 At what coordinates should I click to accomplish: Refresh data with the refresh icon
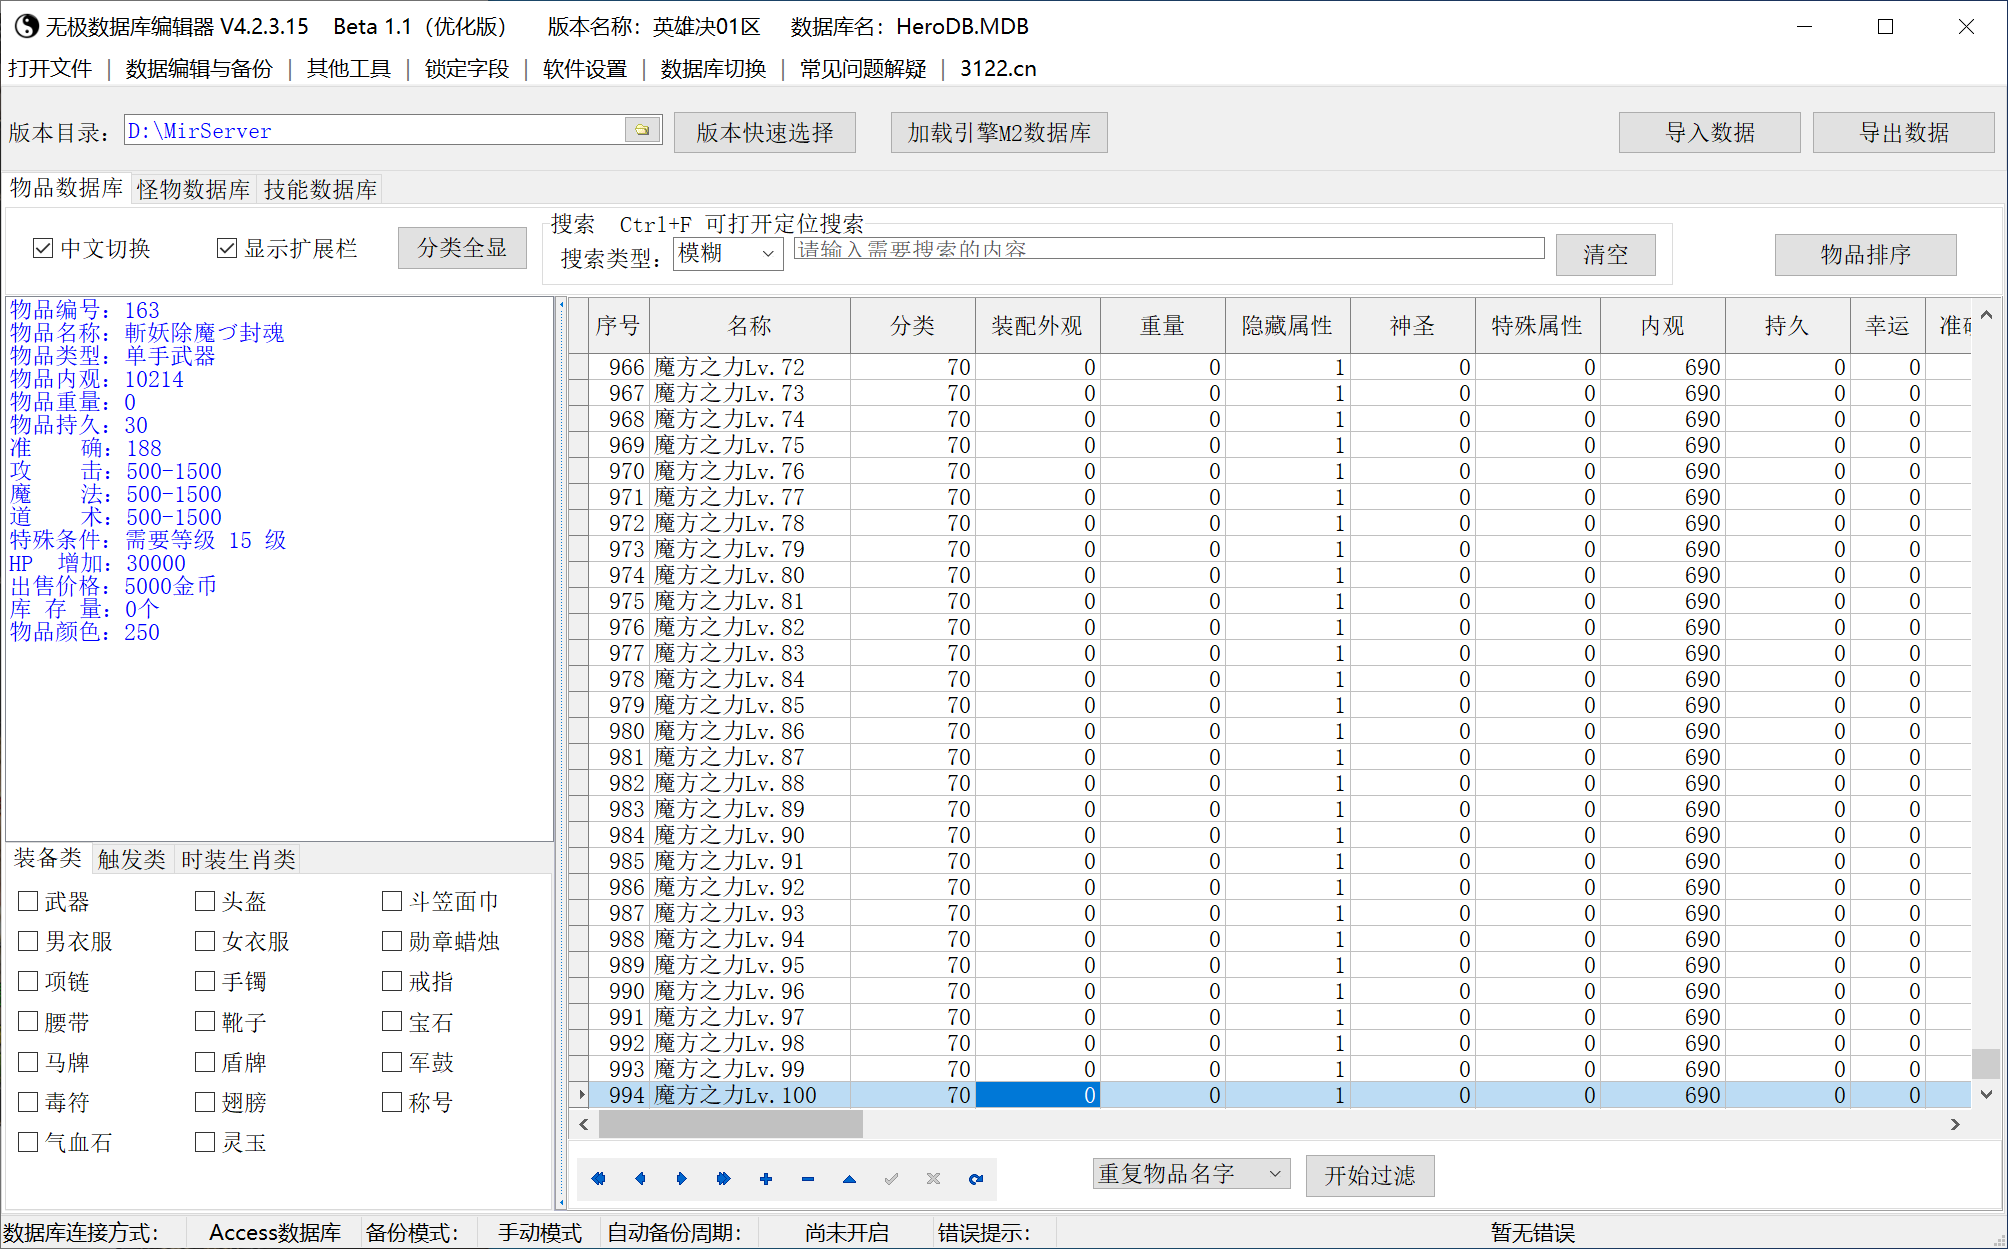point(976,1179)
